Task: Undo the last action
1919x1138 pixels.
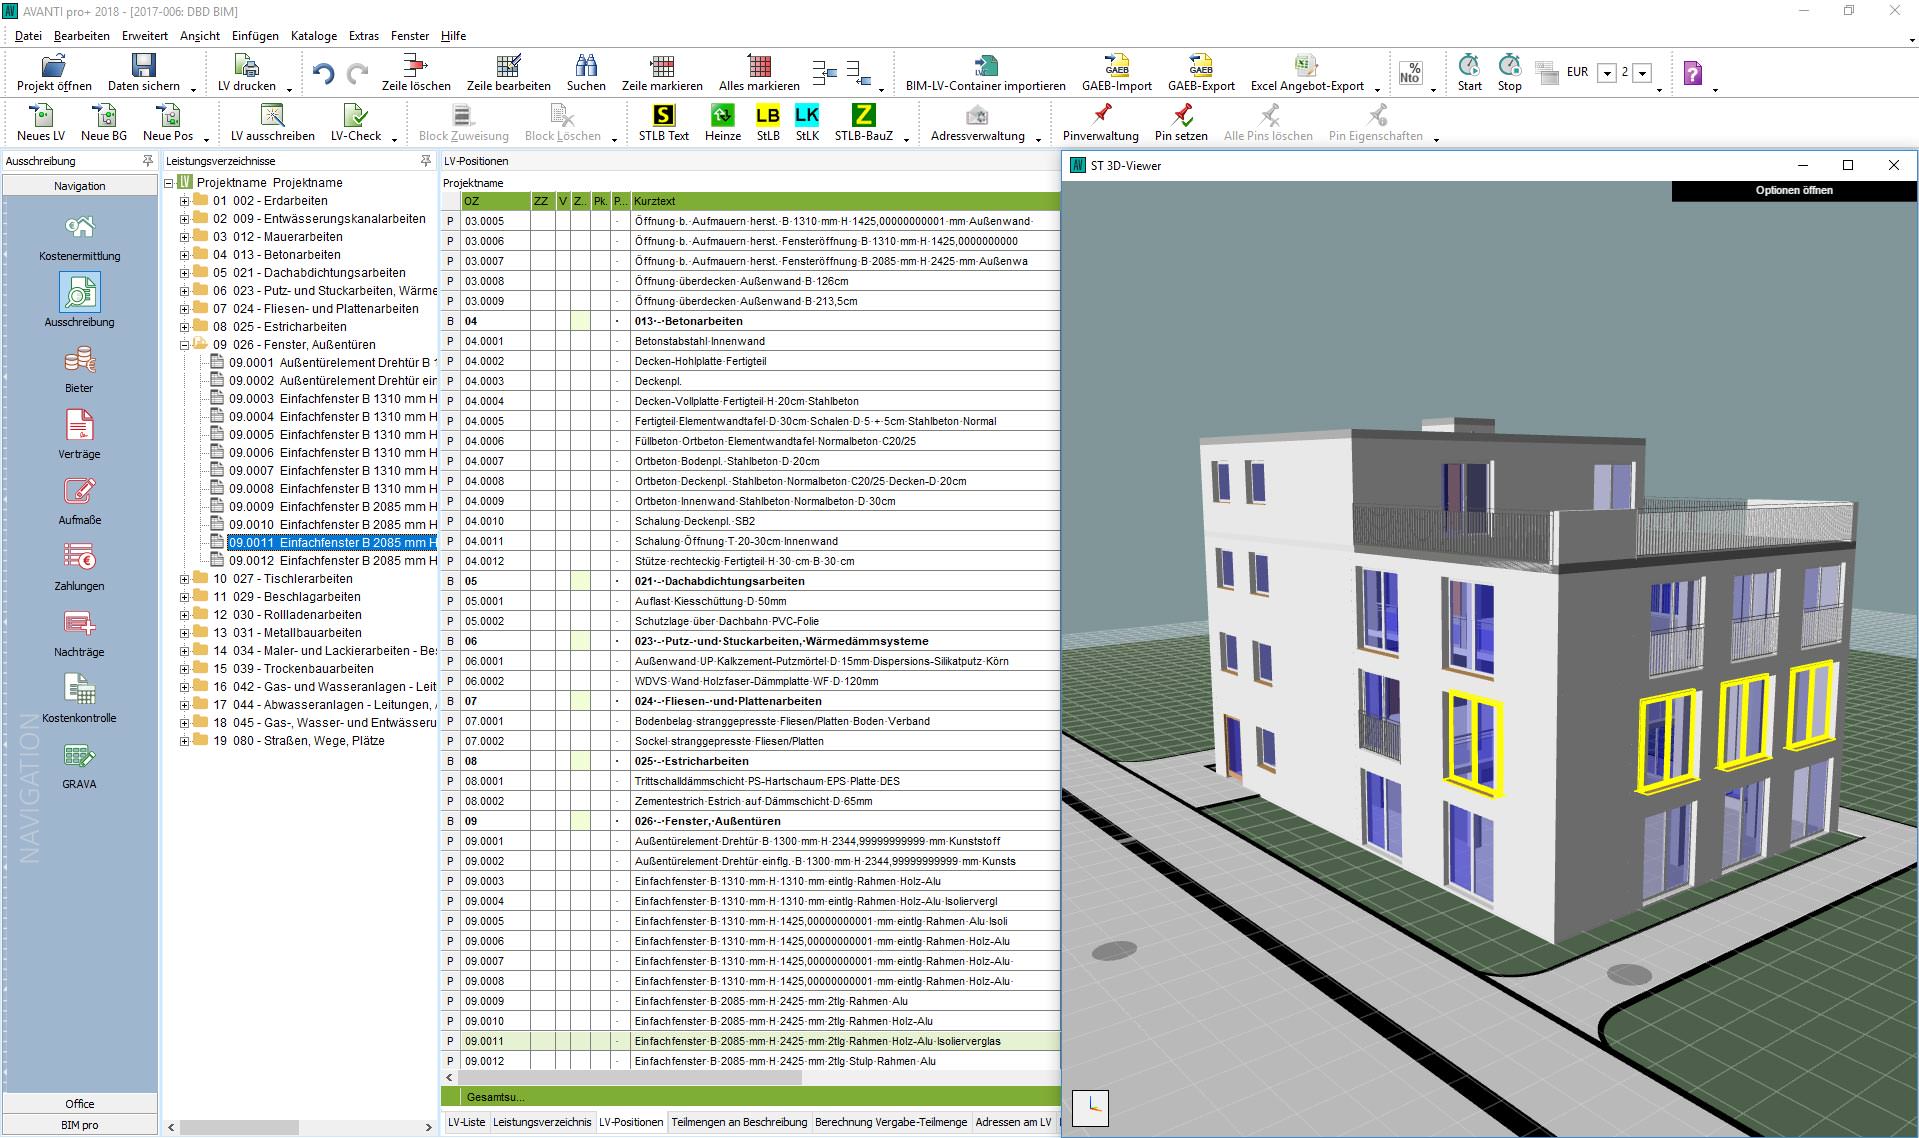Action: [x=323, y=74]
